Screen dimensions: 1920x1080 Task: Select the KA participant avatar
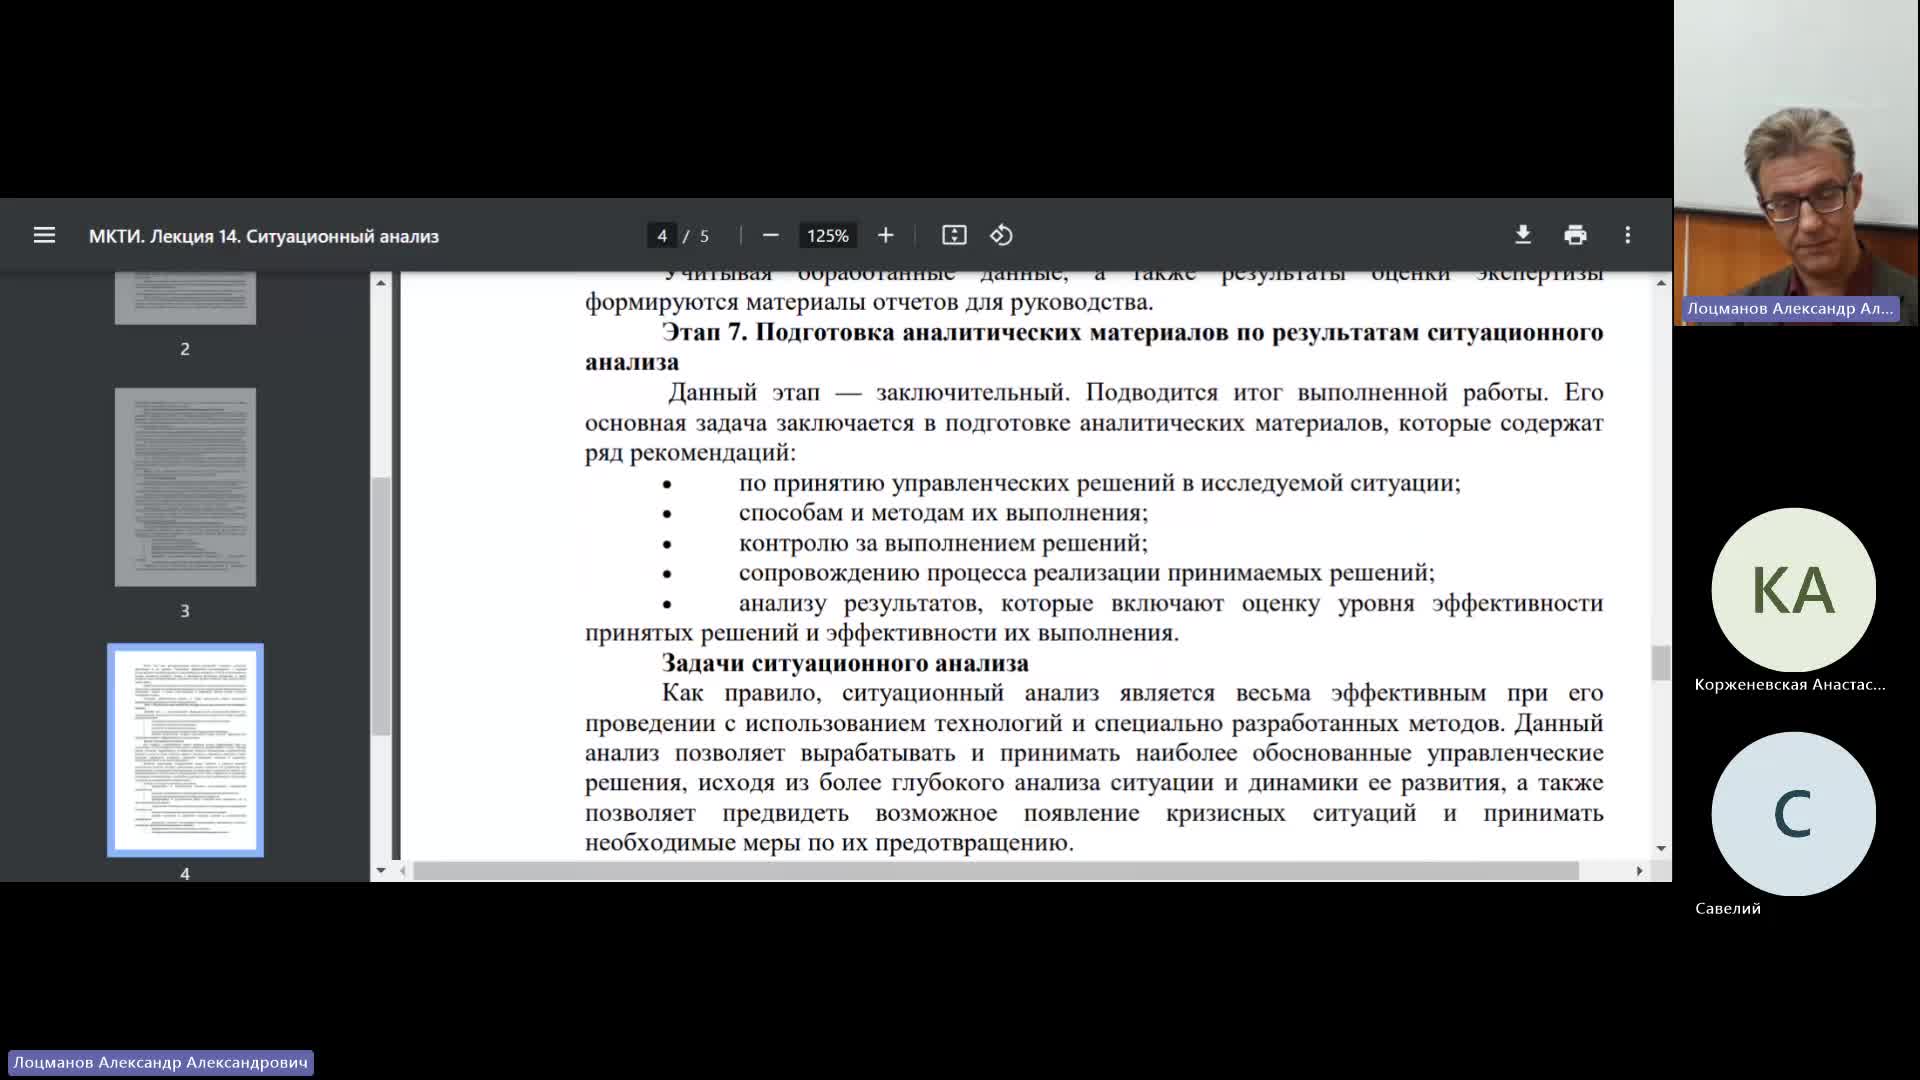tap(1793, 590)
